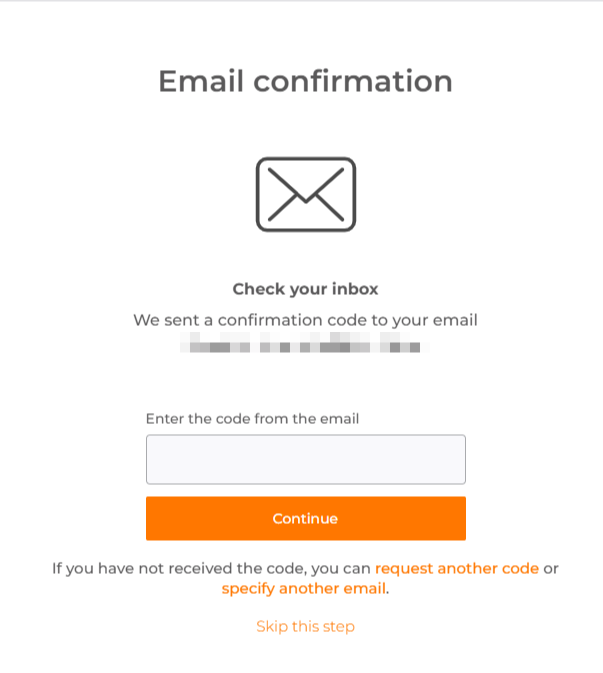Open the specify another email link
This screenshot has width=603, height=673.
(303, 588)
